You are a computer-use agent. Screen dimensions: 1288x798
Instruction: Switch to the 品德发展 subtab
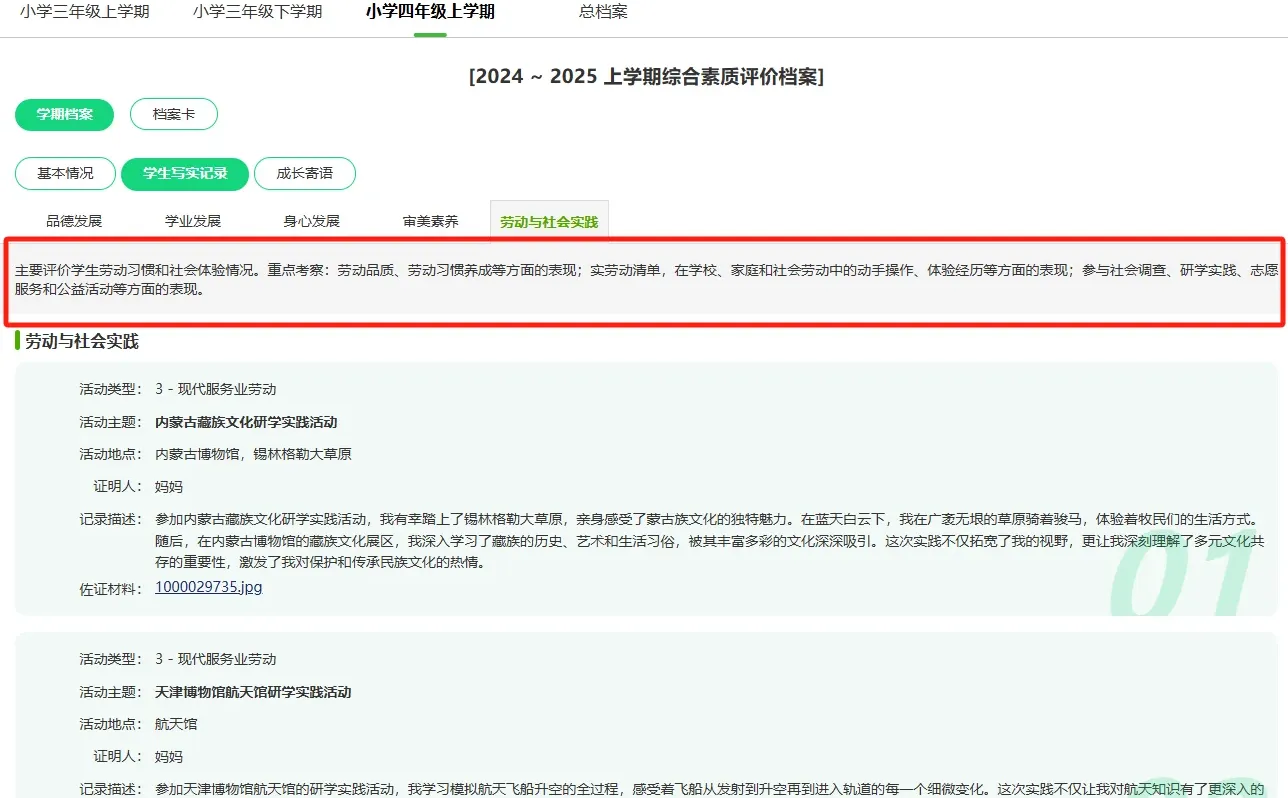coord(75,220)
